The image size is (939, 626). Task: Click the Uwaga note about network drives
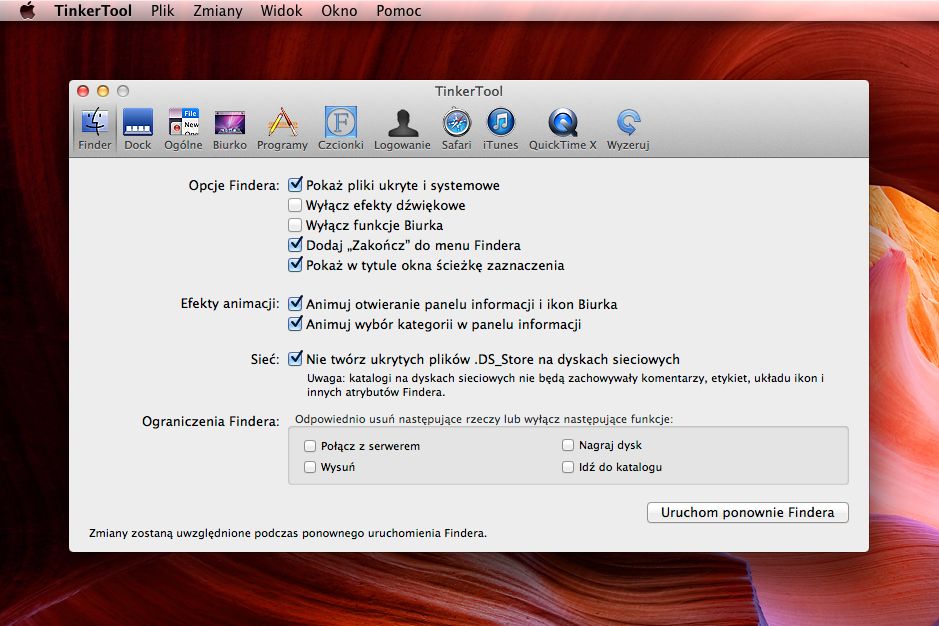pos(565,385)
